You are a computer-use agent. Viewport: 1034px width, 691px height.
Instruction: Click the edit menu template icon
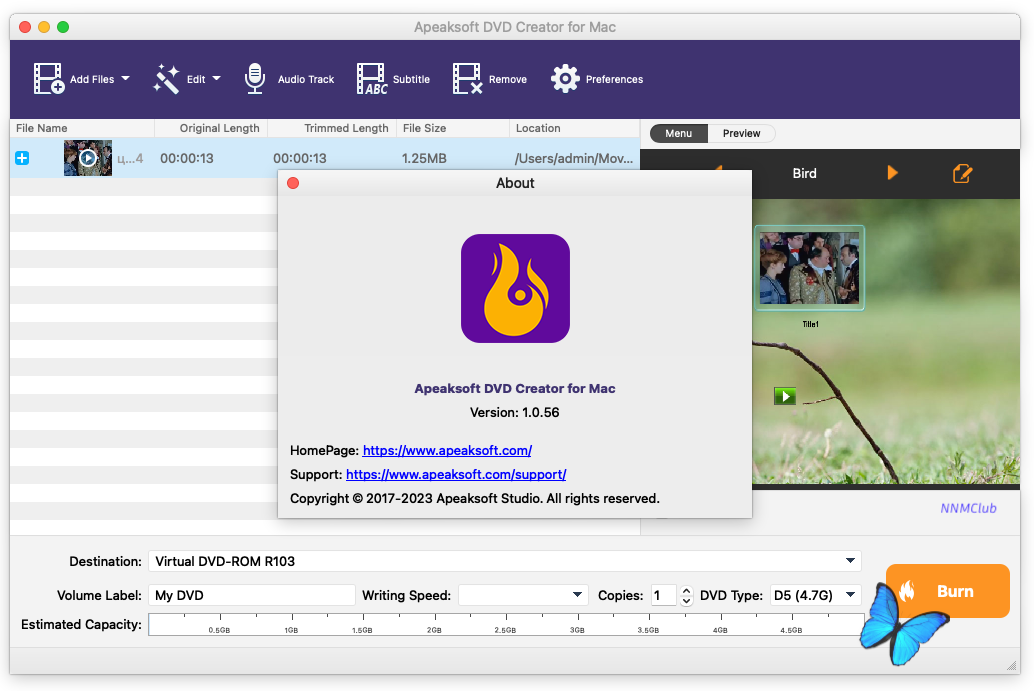pyautogui.click(x=962, y=173)
